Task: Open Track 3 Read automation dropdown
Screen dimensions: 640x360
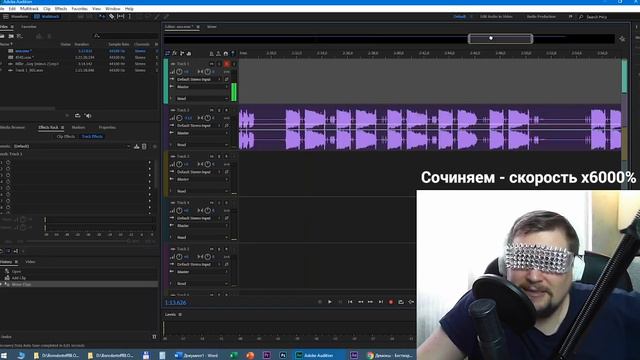Action: coord(202,191)
